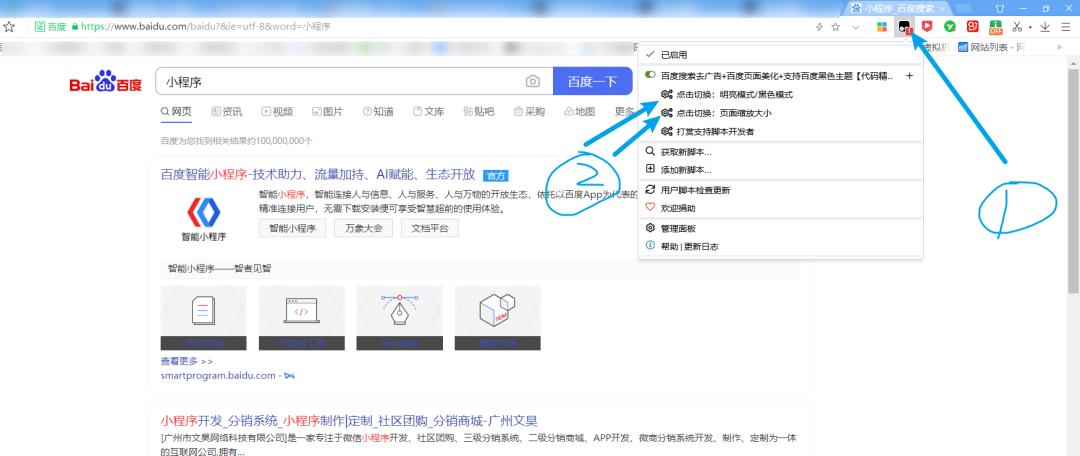The height and width of the screenshot is (456, 1080).
Task: Select 点击切换：明亮模式/黑色模式 menu entry
Action: coord(780,94)
